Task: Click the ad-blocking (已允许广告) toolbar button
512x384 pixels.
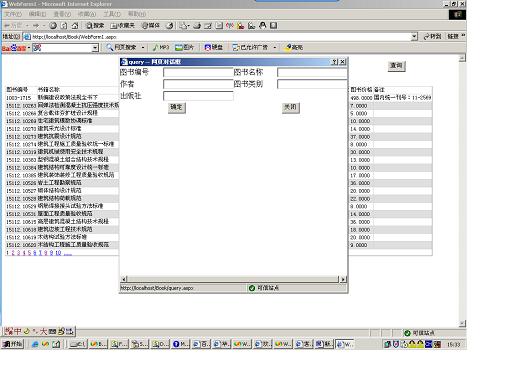Action: (x=250, y=47)
